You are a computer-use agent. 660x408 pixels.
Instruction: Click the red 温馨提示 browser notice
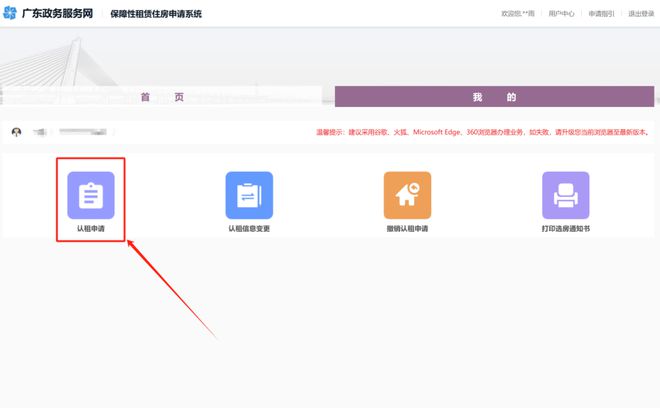pos(482,132)
